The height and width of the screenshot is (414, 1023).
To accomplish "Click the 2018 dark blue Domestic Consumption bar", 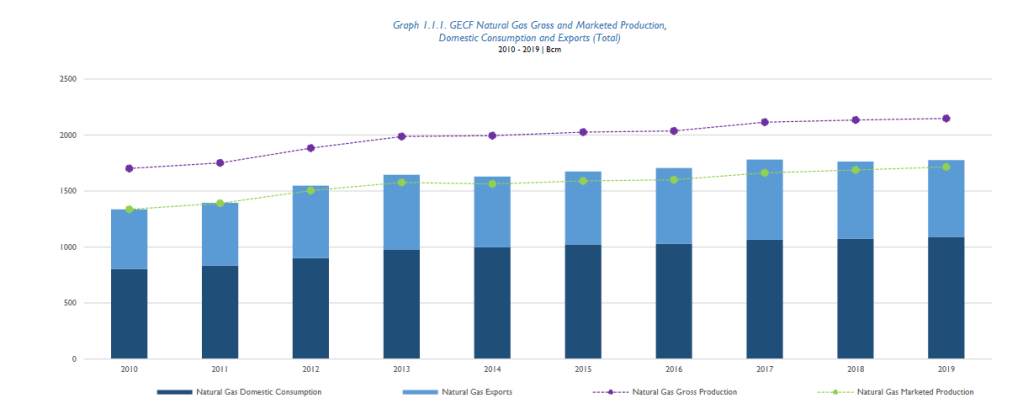I will 855,298.
